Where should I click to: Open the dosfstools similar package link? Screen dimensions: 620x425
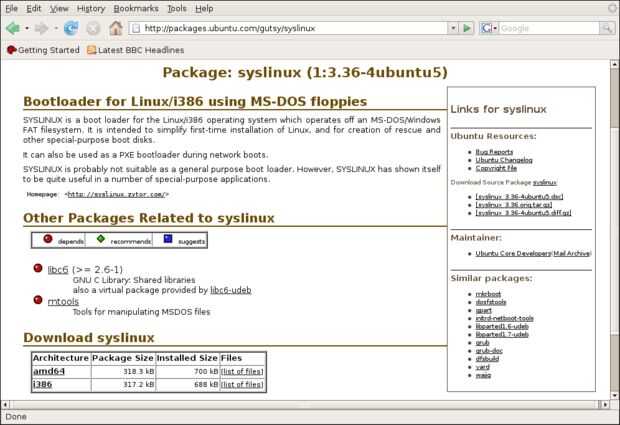click(491, 302)
